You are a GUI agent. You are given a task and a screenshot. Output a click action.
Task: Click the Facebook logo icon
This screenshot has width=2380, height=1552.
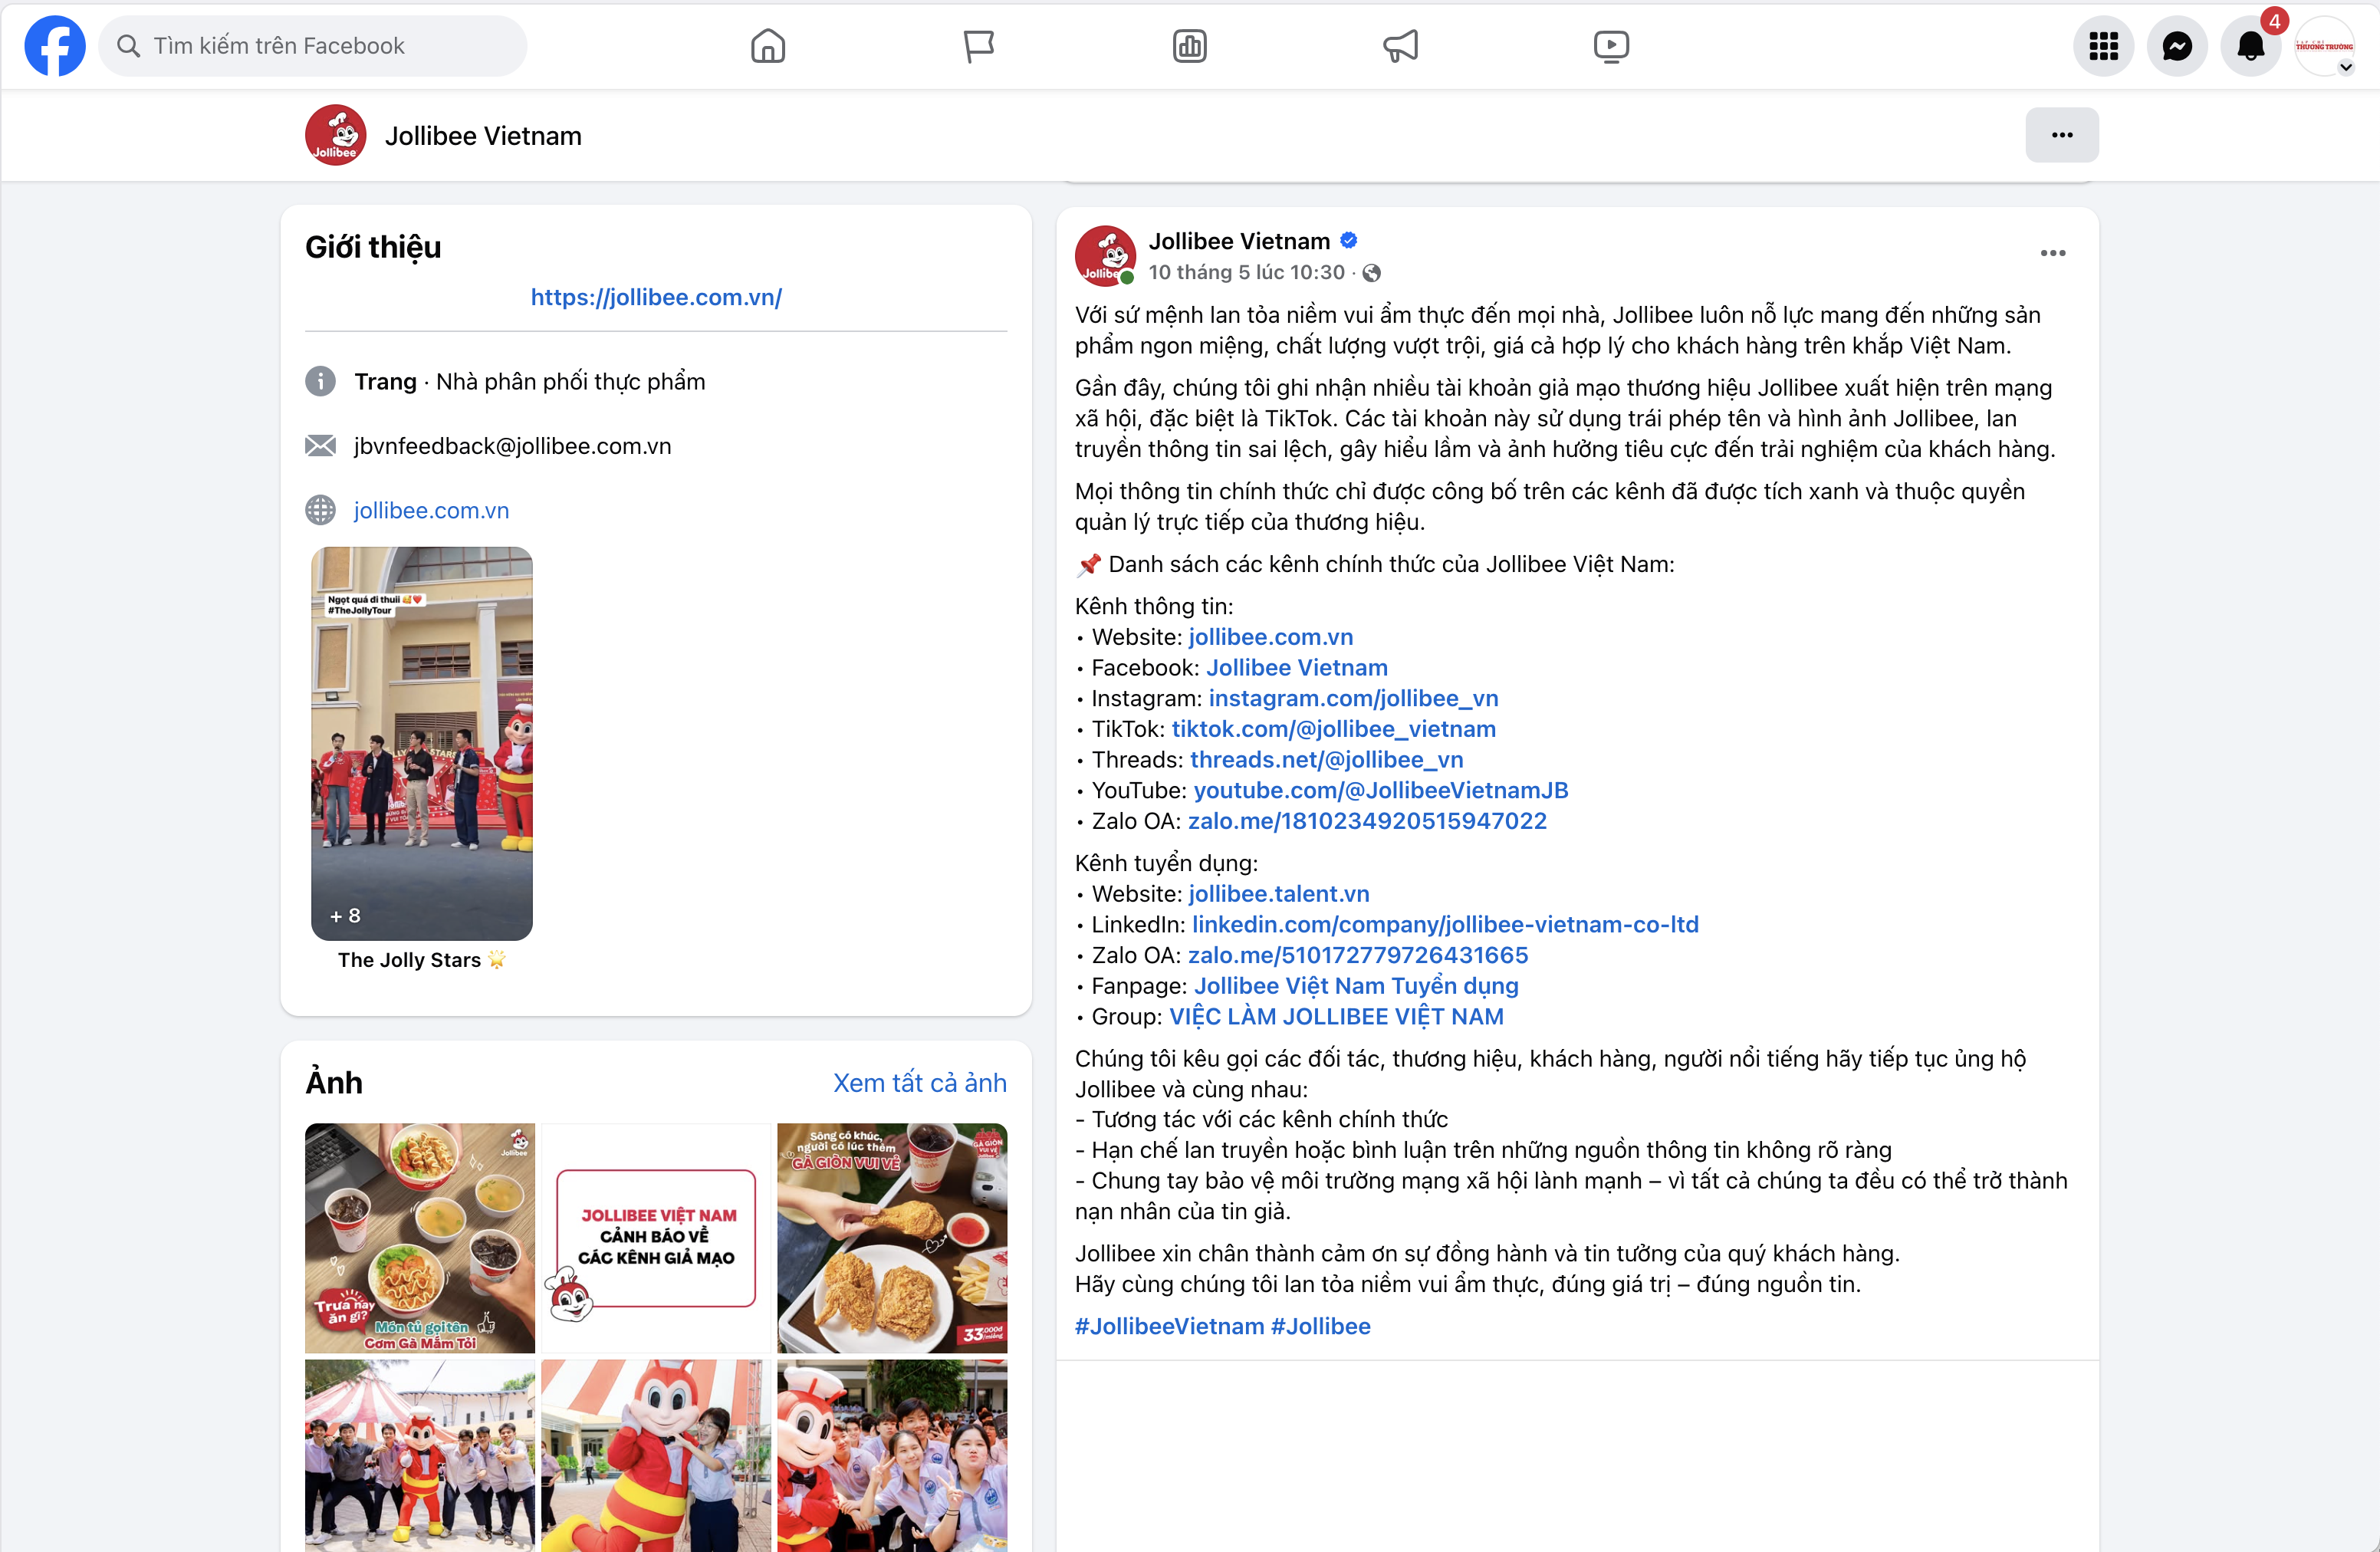click(55, 46)
